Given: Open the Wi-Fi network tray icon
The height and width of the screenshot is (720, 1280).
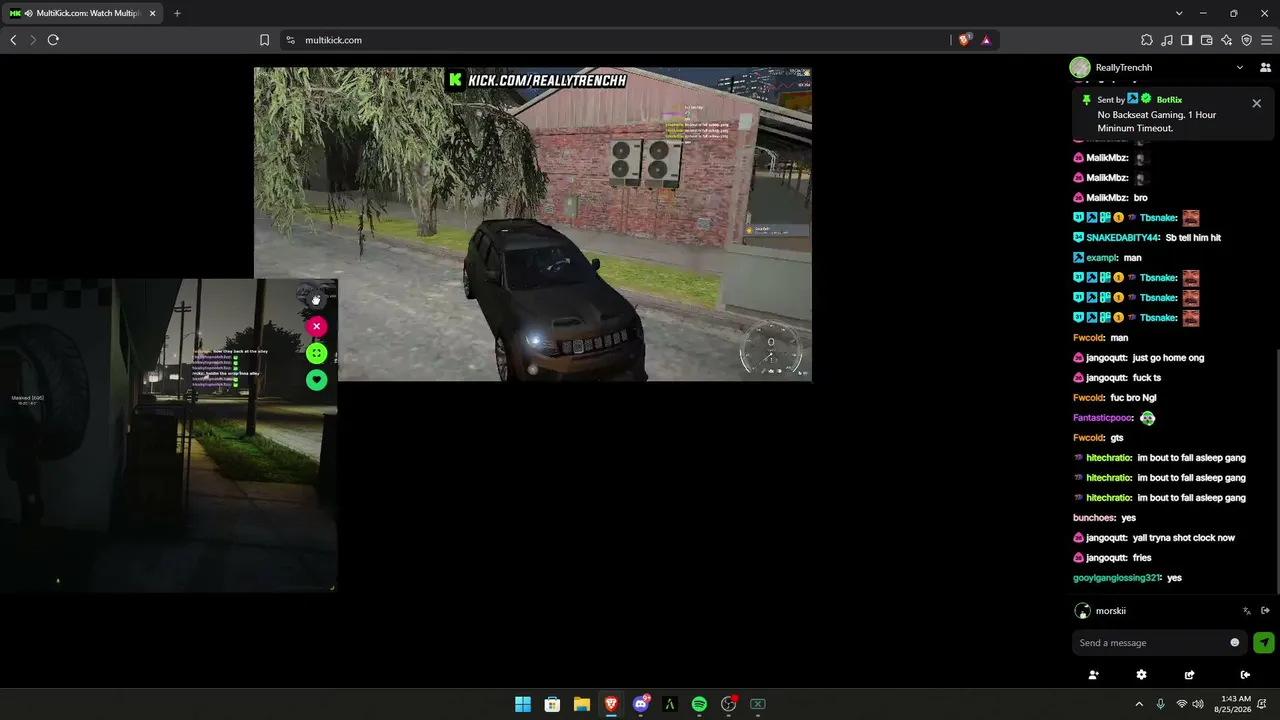Looking at the screenshot, I should (1182, 704).
